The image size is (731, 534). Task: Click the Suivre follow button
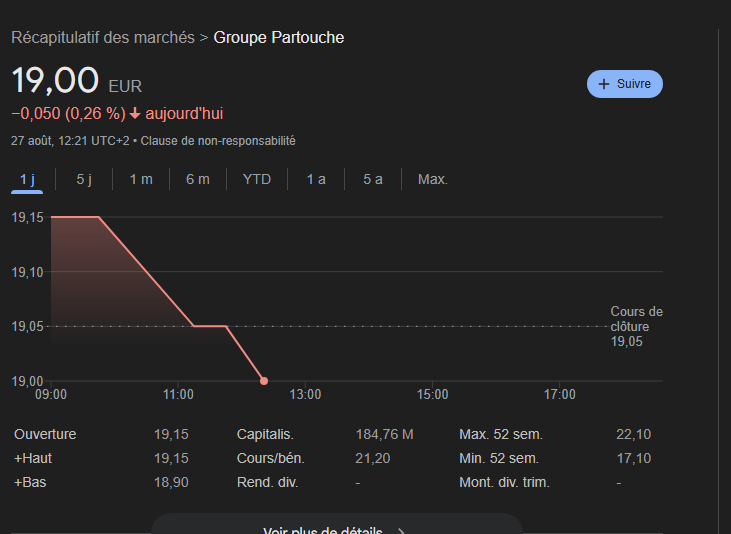pyautogui.click(x=624, y=84)
